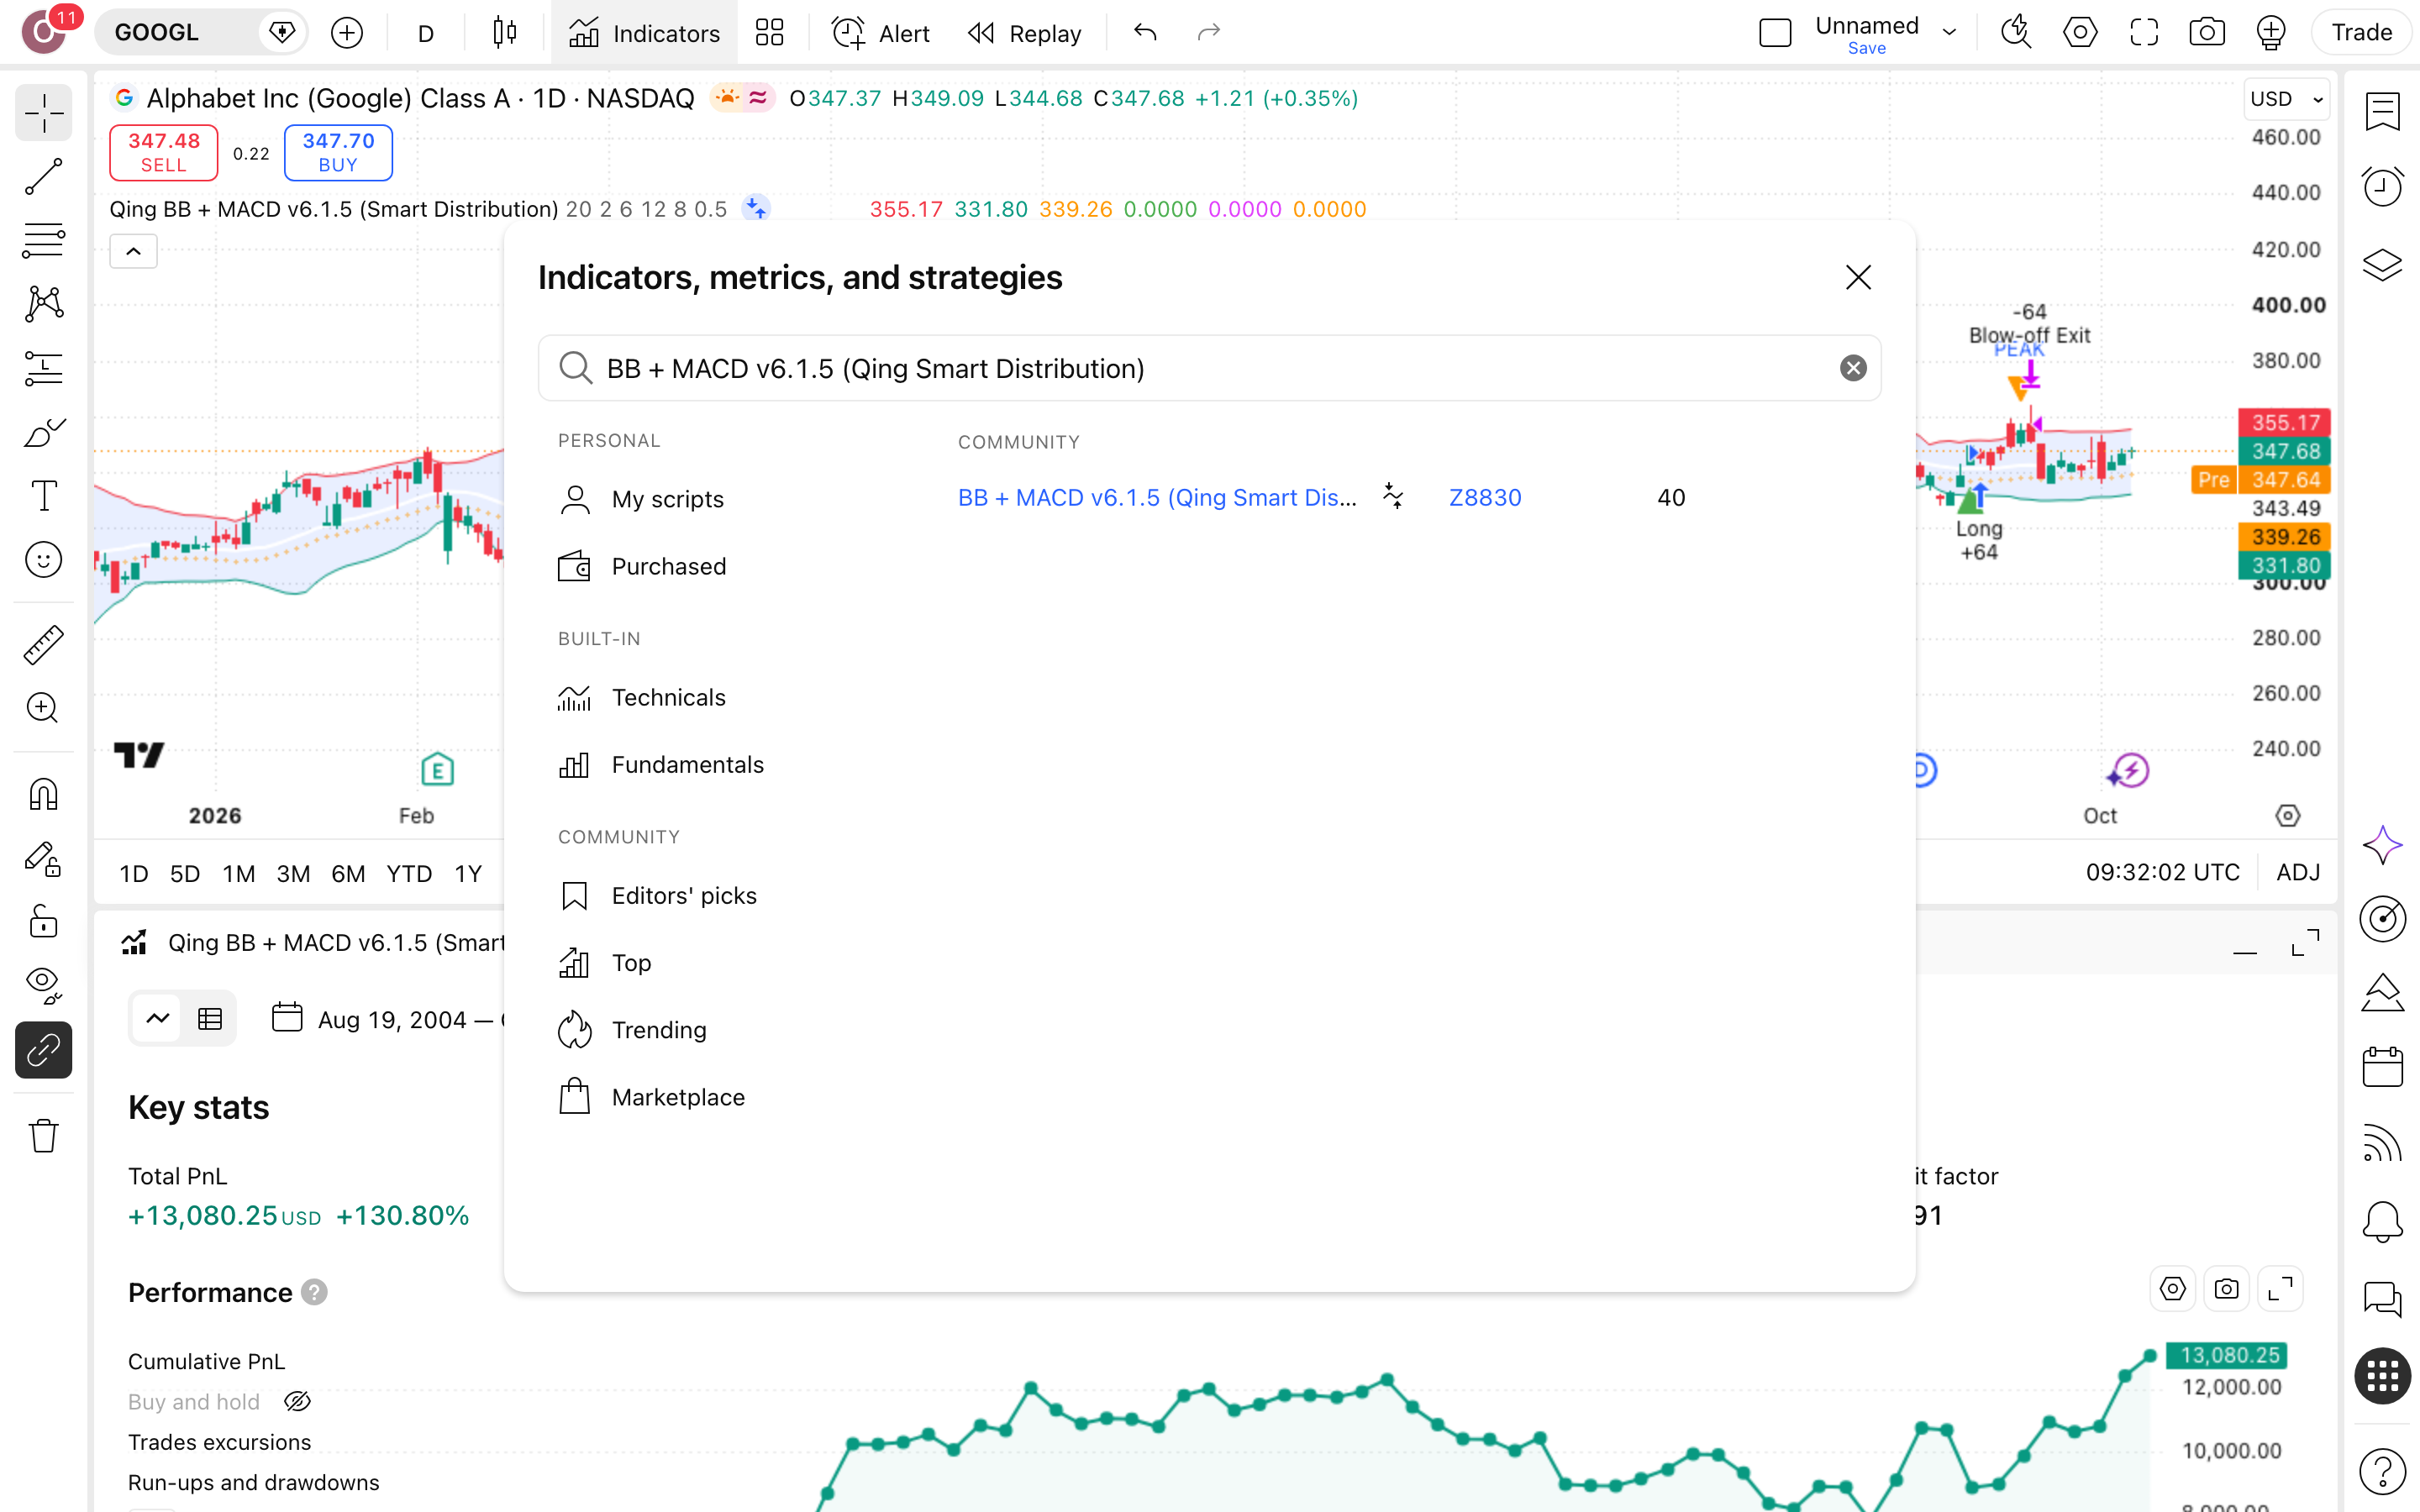Click the indicator search input field
Viewport: 2420px width, 1512px height.
(x=1209, y=368)
